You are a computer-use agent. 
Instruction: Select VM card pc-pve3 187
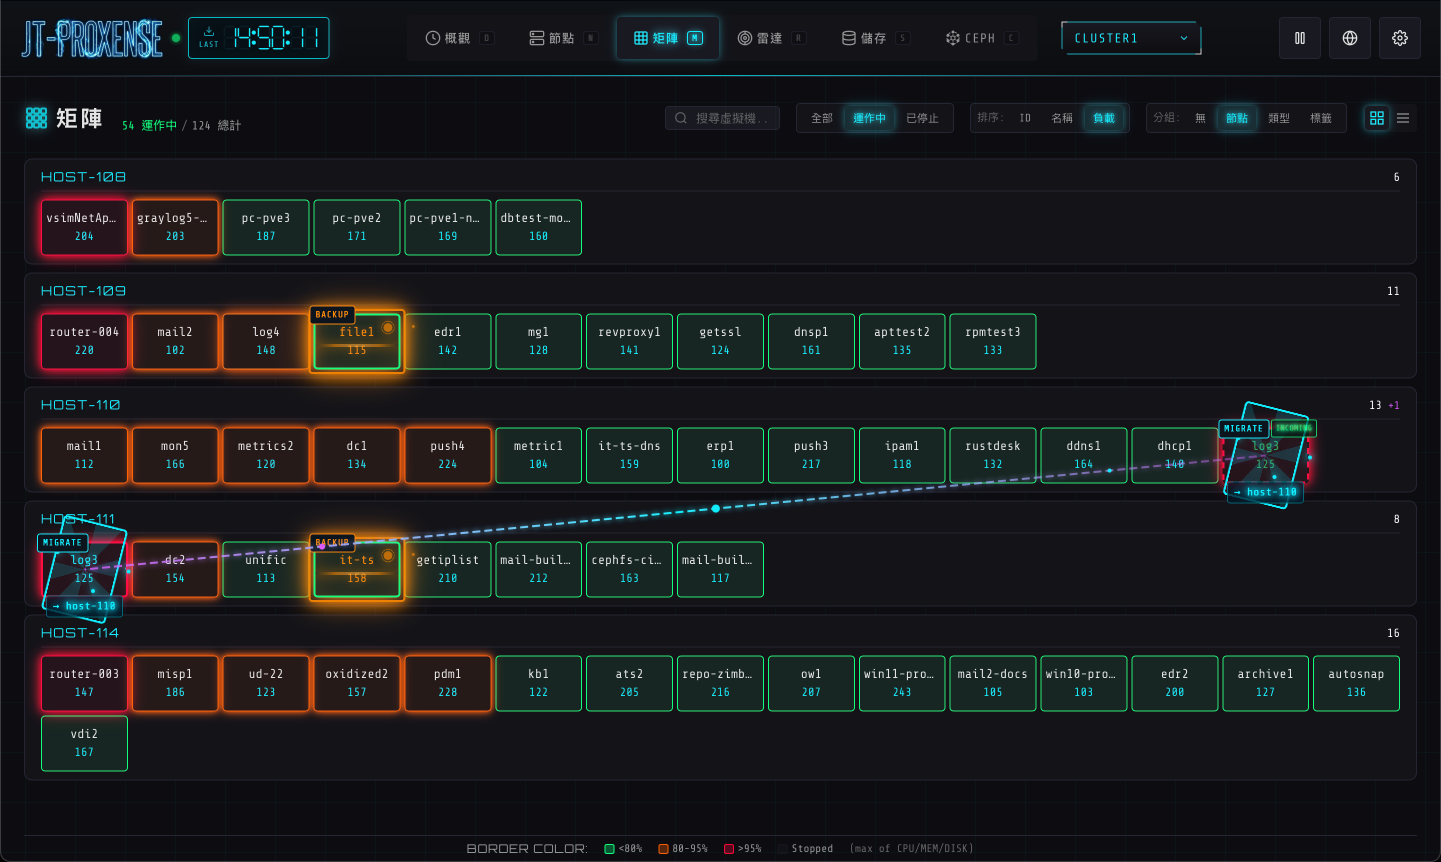coord(266,227)
